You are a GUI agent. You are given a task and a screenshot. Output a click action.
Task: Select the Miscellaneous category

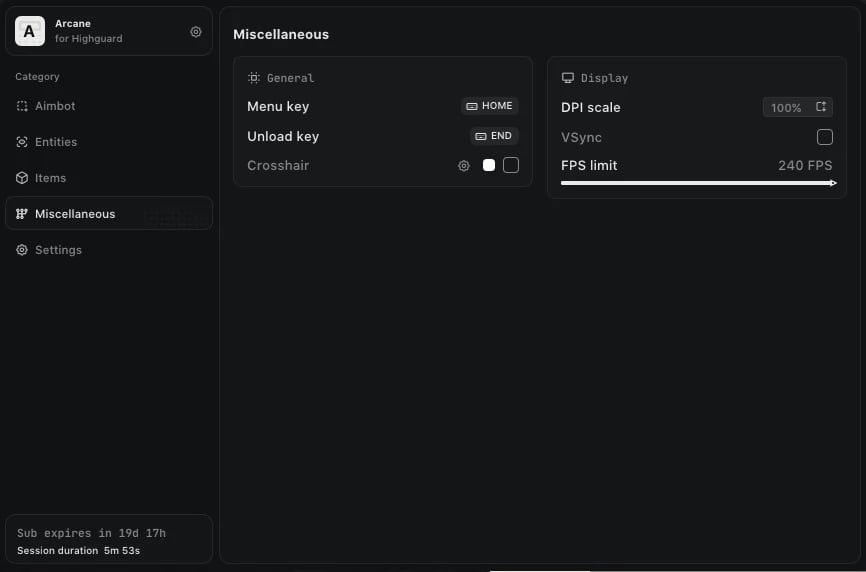pos(109,214)
